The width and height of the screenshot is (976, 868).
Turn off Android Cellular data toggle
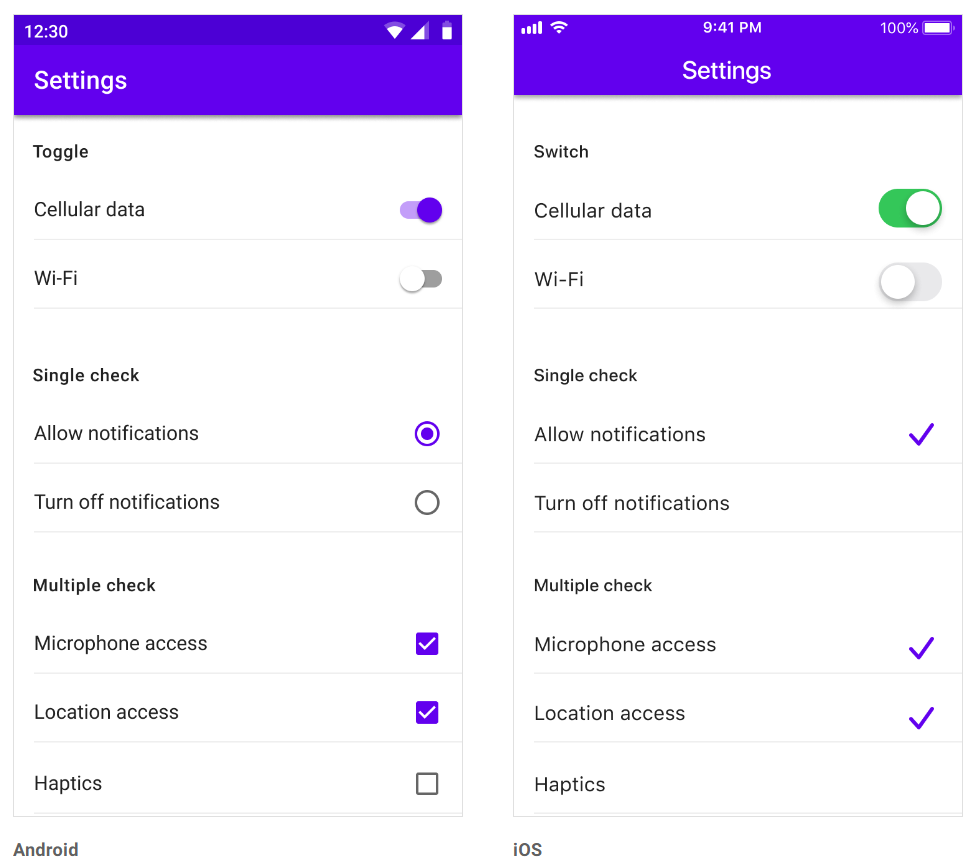(421, 210)
